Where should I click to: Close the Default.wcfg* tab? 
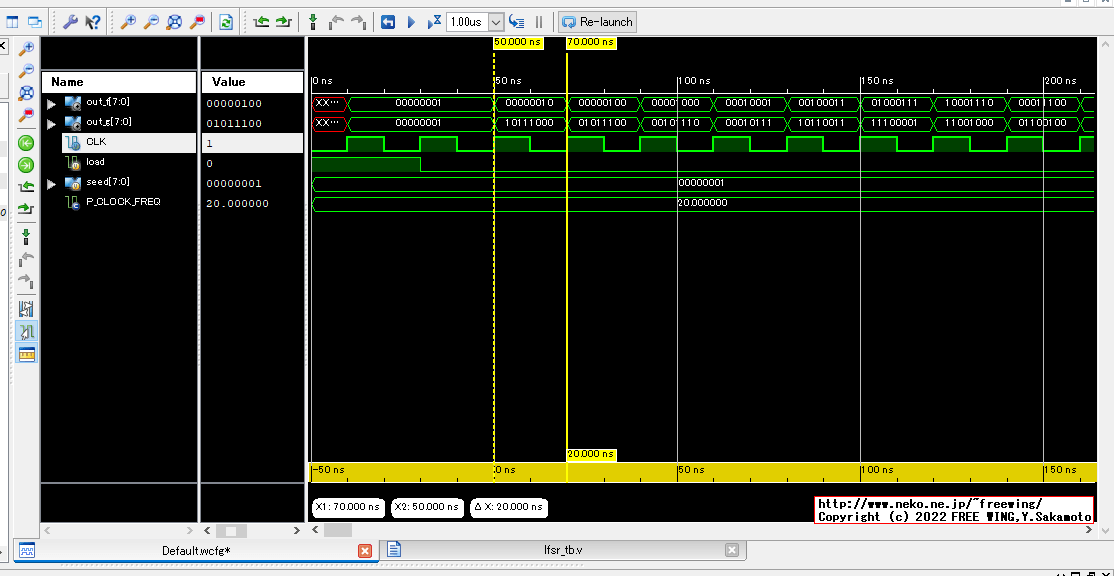364,550
